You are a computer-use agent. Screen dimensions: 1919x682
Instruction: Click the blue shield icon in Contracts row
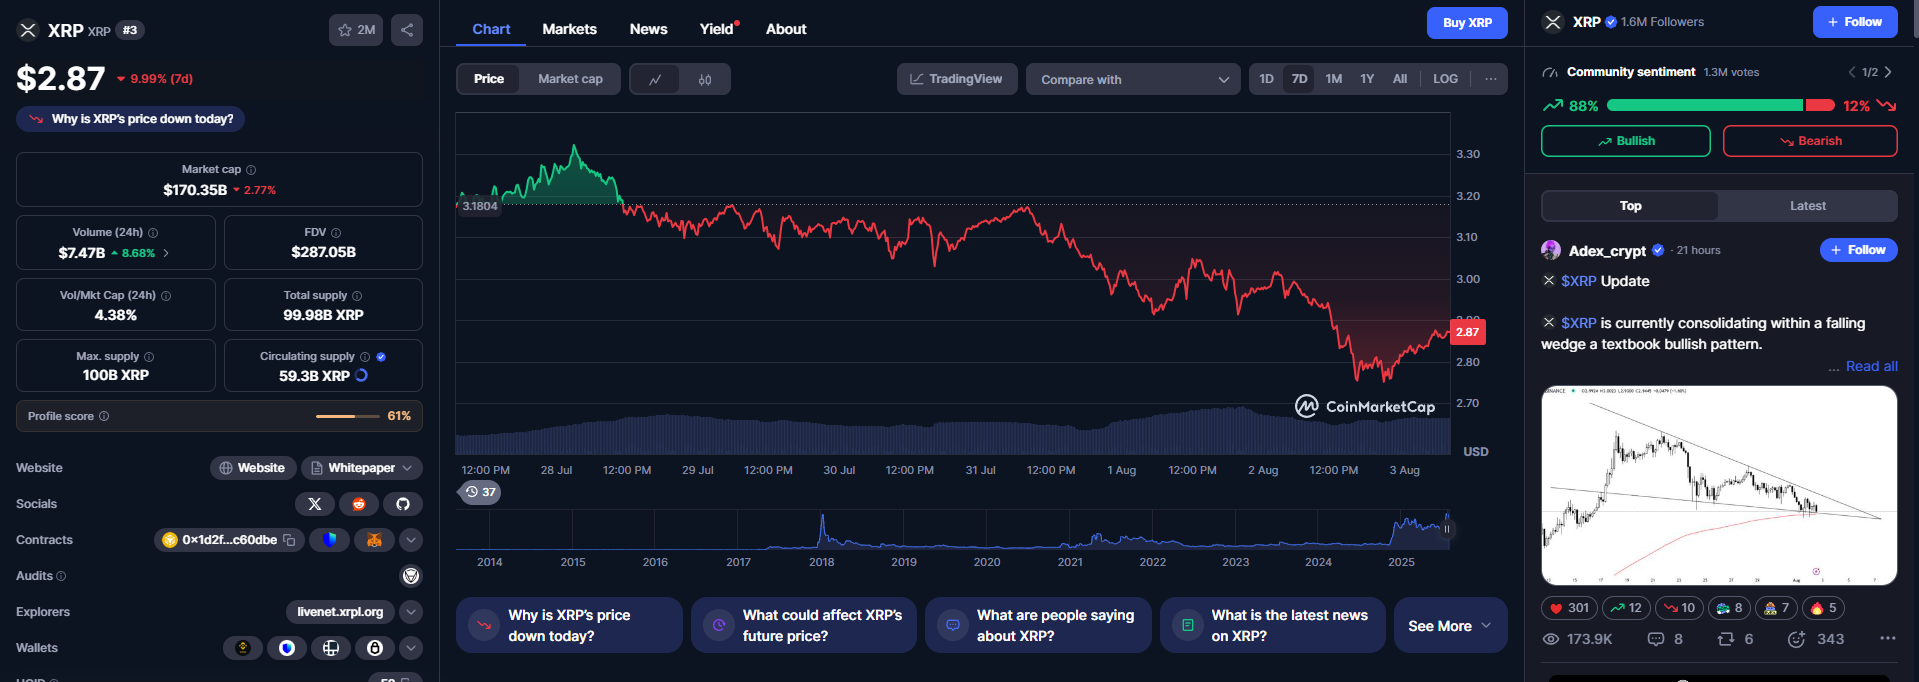330,540
